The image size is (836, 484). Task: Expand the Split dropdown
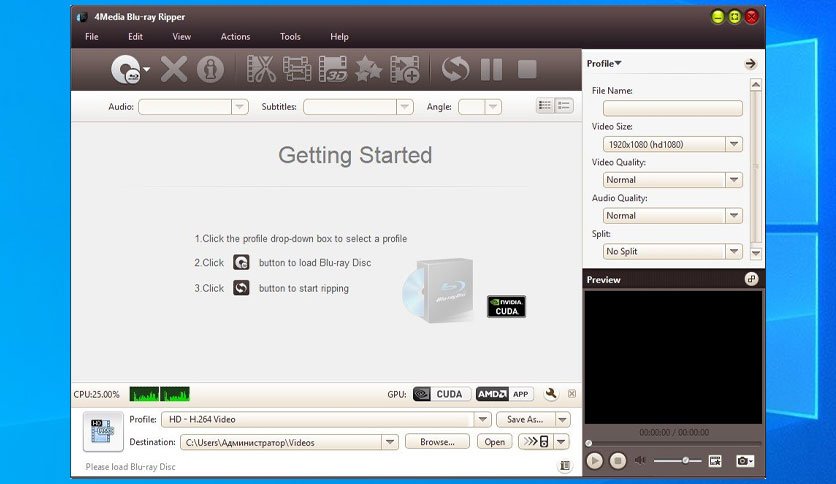[x=734, y=252]
